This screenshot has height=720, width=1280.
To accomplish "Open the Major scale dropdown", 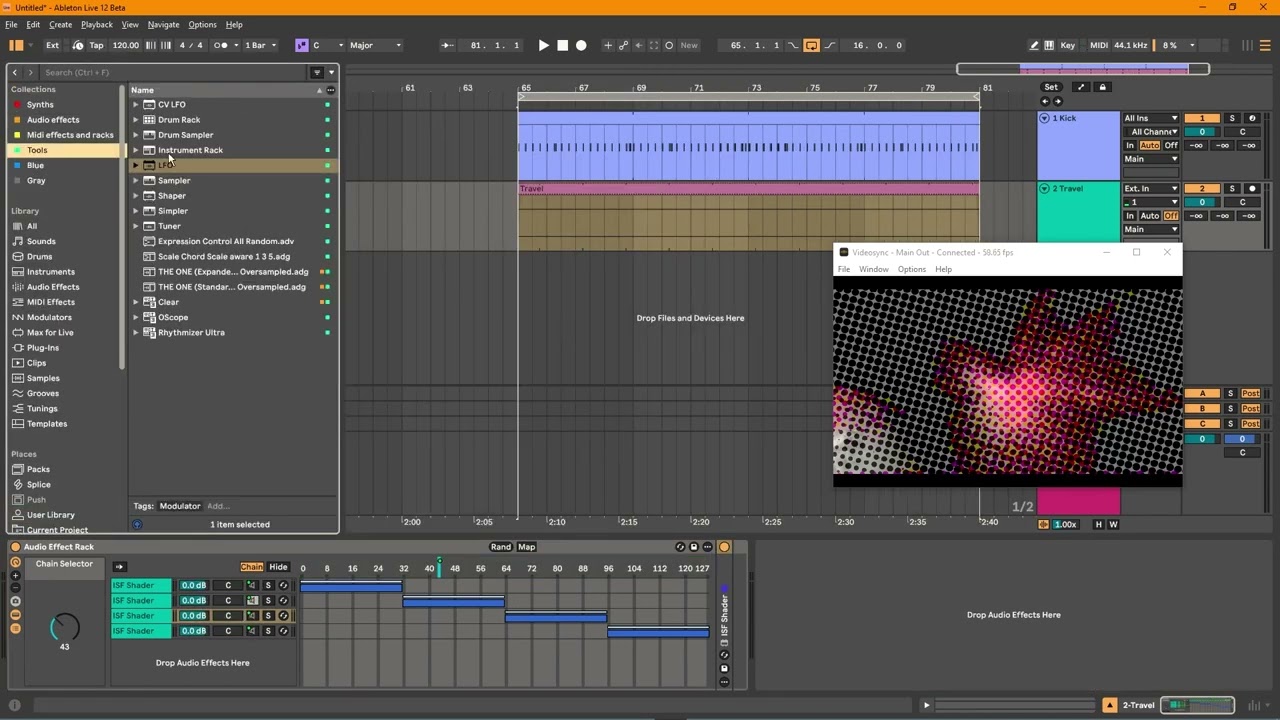I will [x=375, y=45].
